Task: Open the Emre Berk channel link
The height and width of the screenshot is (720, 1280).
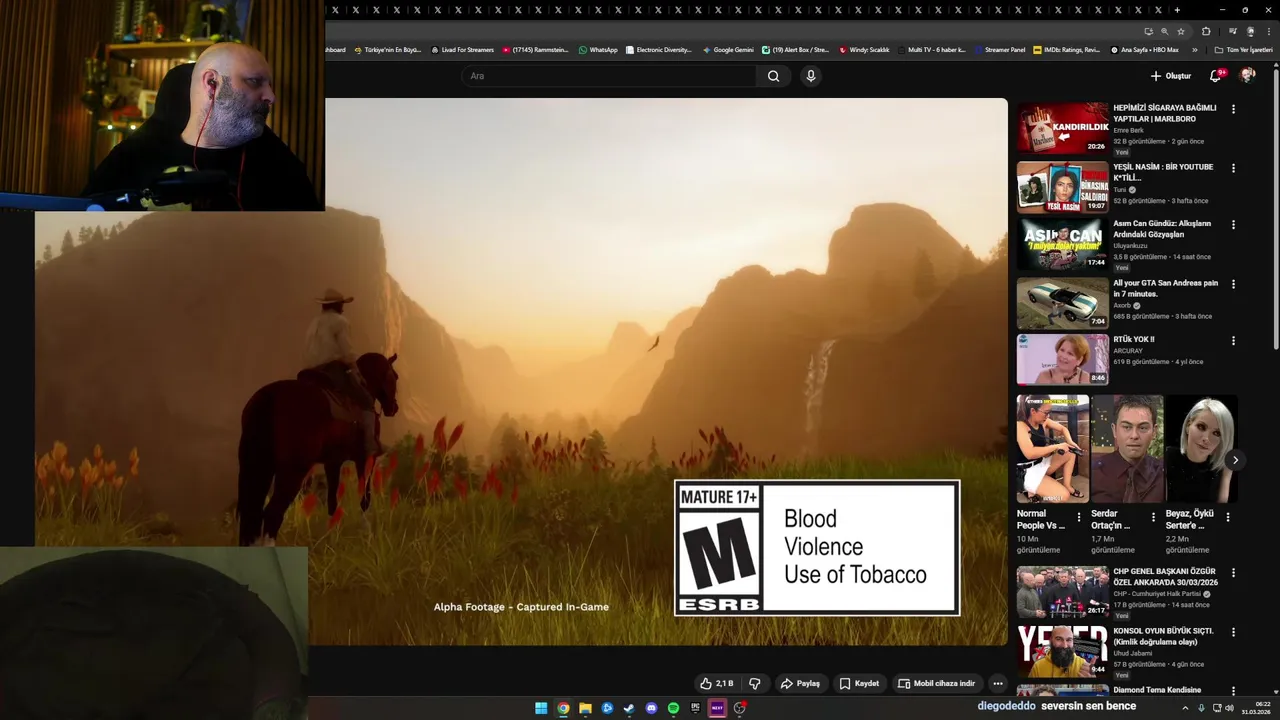Action: [1128, 130]
